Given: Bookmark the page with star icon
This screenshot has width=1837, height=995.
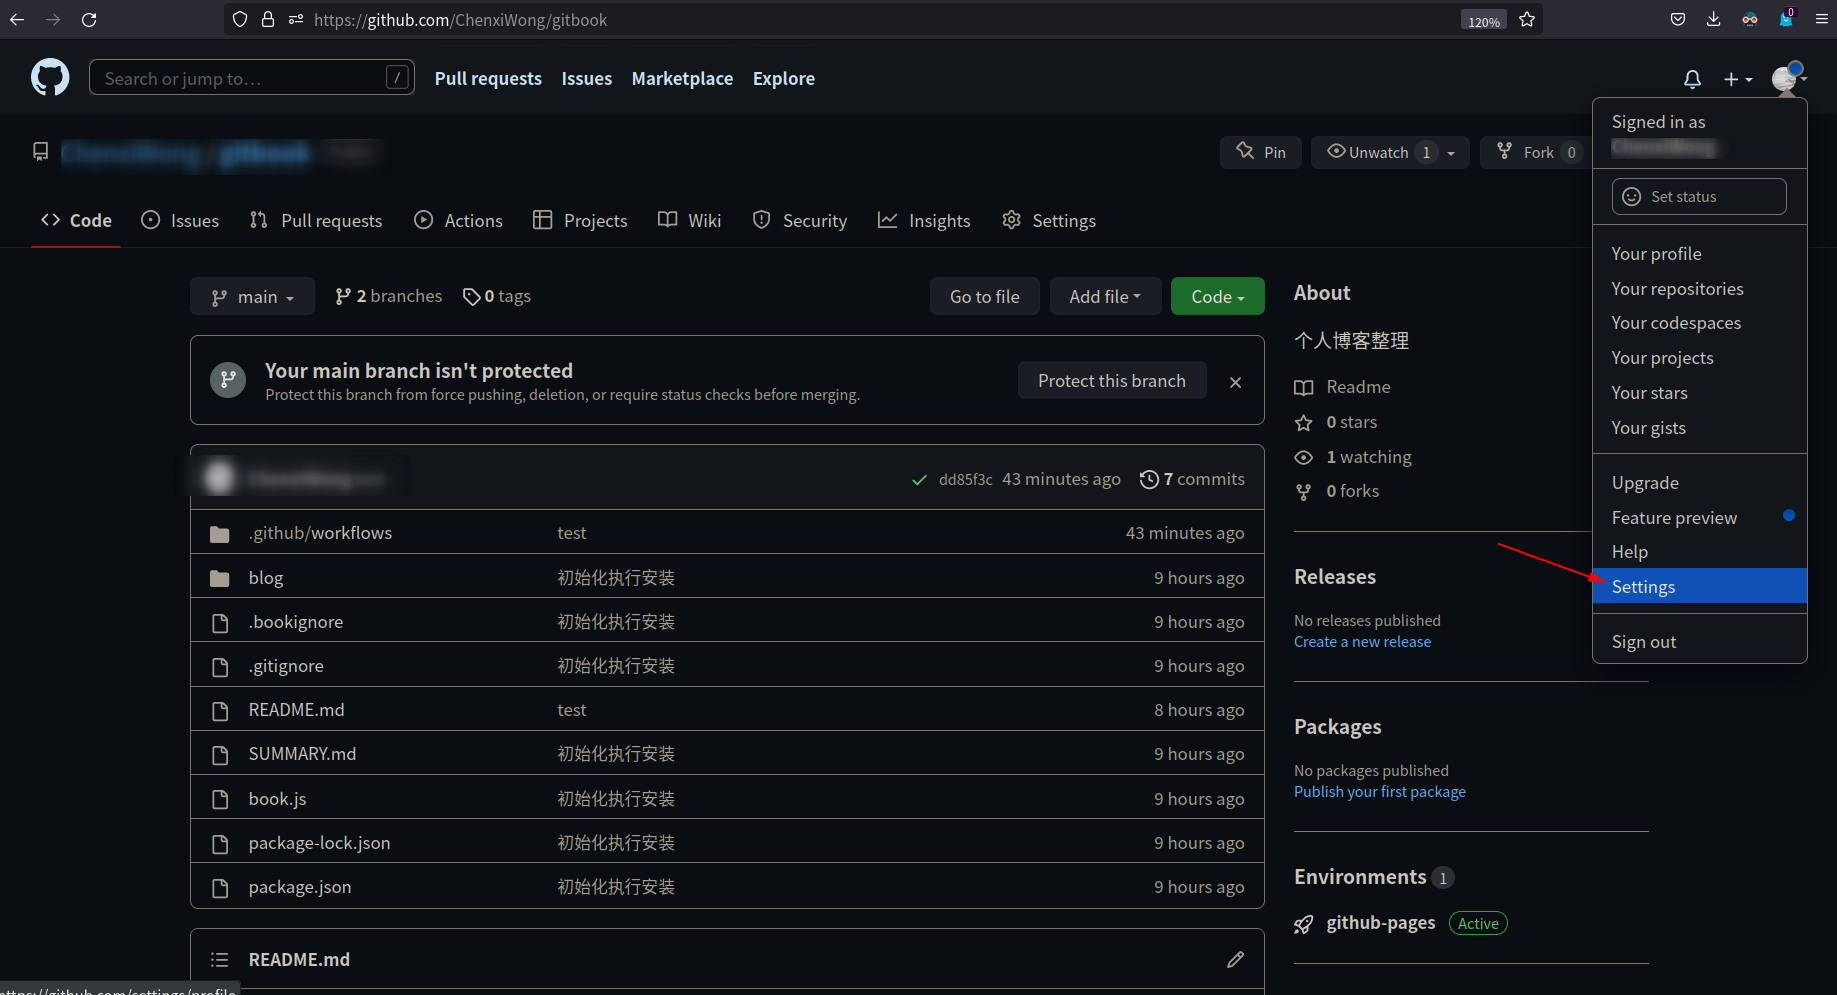Looking at the screenshot, I should click(x=1527, y=19).
